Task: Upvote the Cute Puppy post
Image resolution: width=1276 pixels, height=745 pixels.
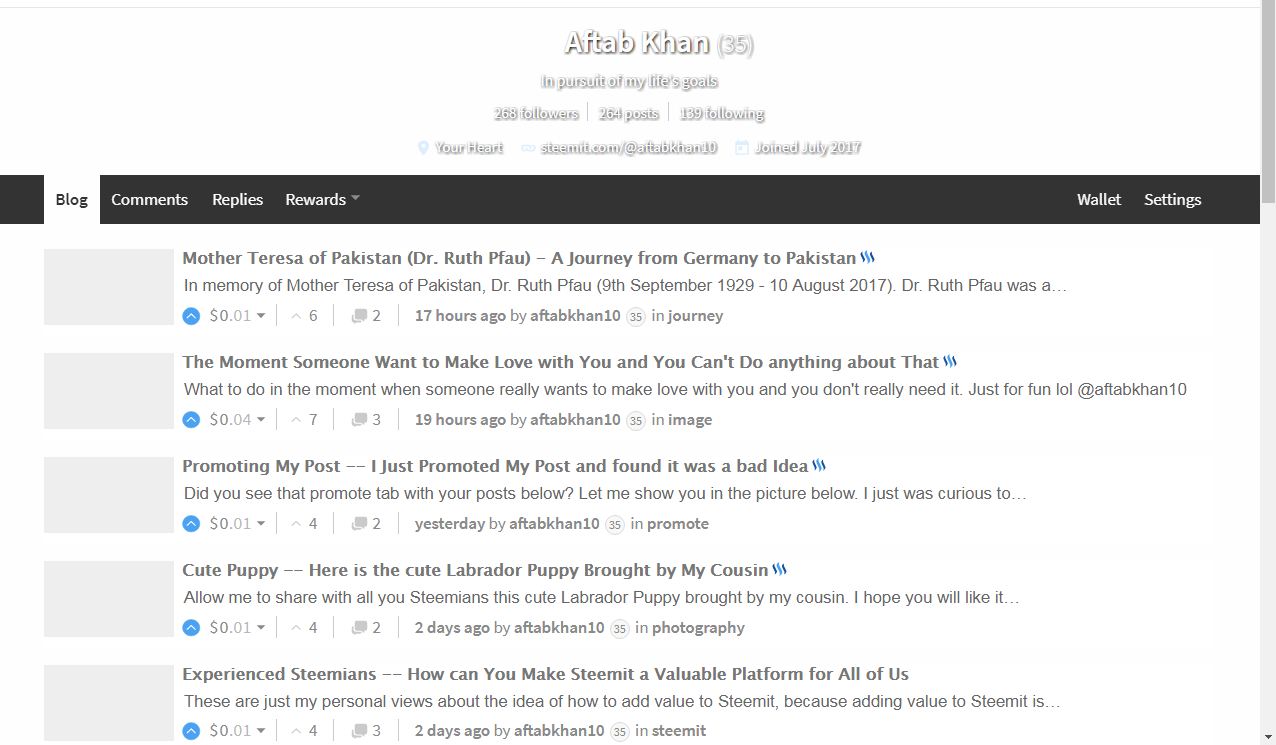Action: pos(191,628)
